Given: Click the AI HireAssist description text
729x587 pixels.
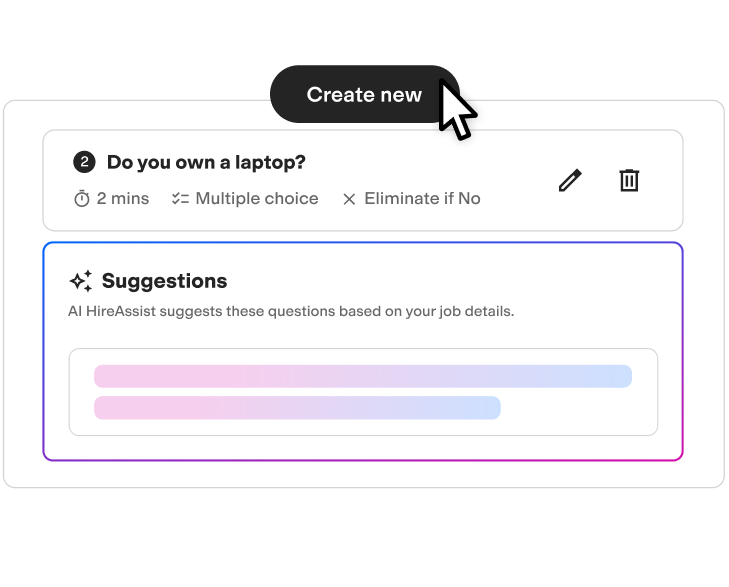Looking at the screenshot, I should pyautogui.click(x=291, y=311).
